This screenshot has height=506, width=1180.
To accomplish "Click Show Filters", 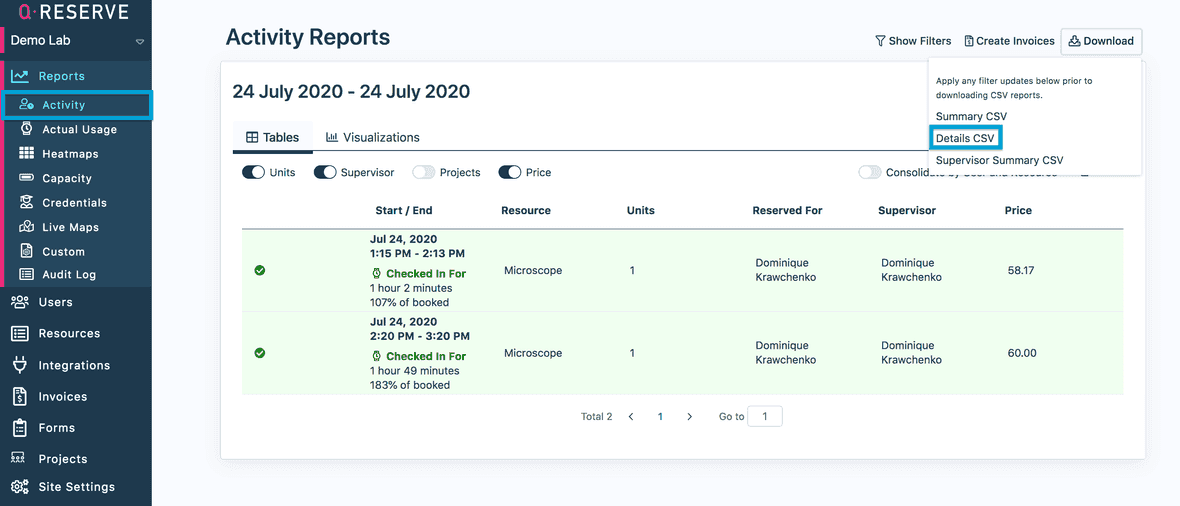I will 913,41.
